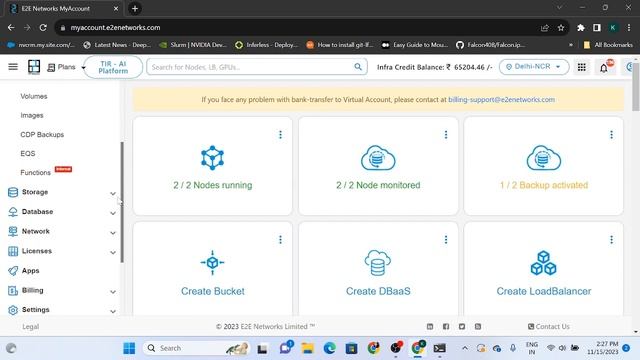Click 1 / 2 Backup activated text
The height and width of the screenshot is (360, 640).
(x=544, y=185)
